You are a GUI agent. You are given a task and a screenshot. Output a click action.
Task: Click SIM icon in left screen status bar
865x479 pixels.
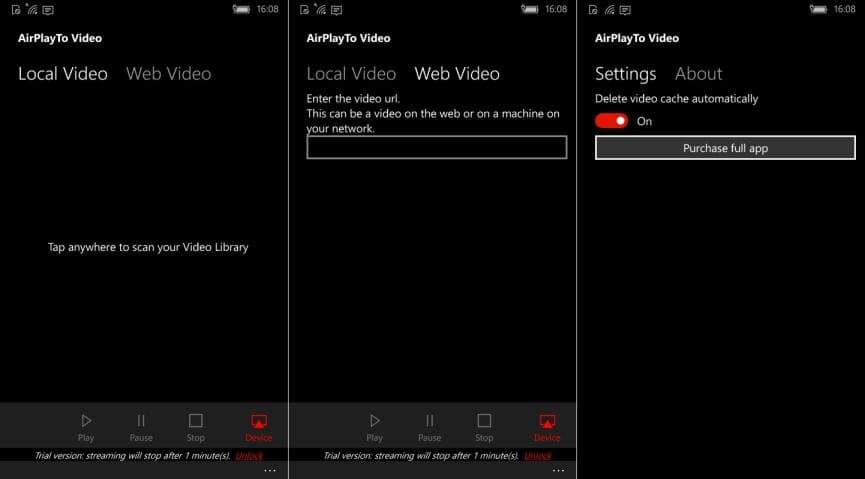16,10
